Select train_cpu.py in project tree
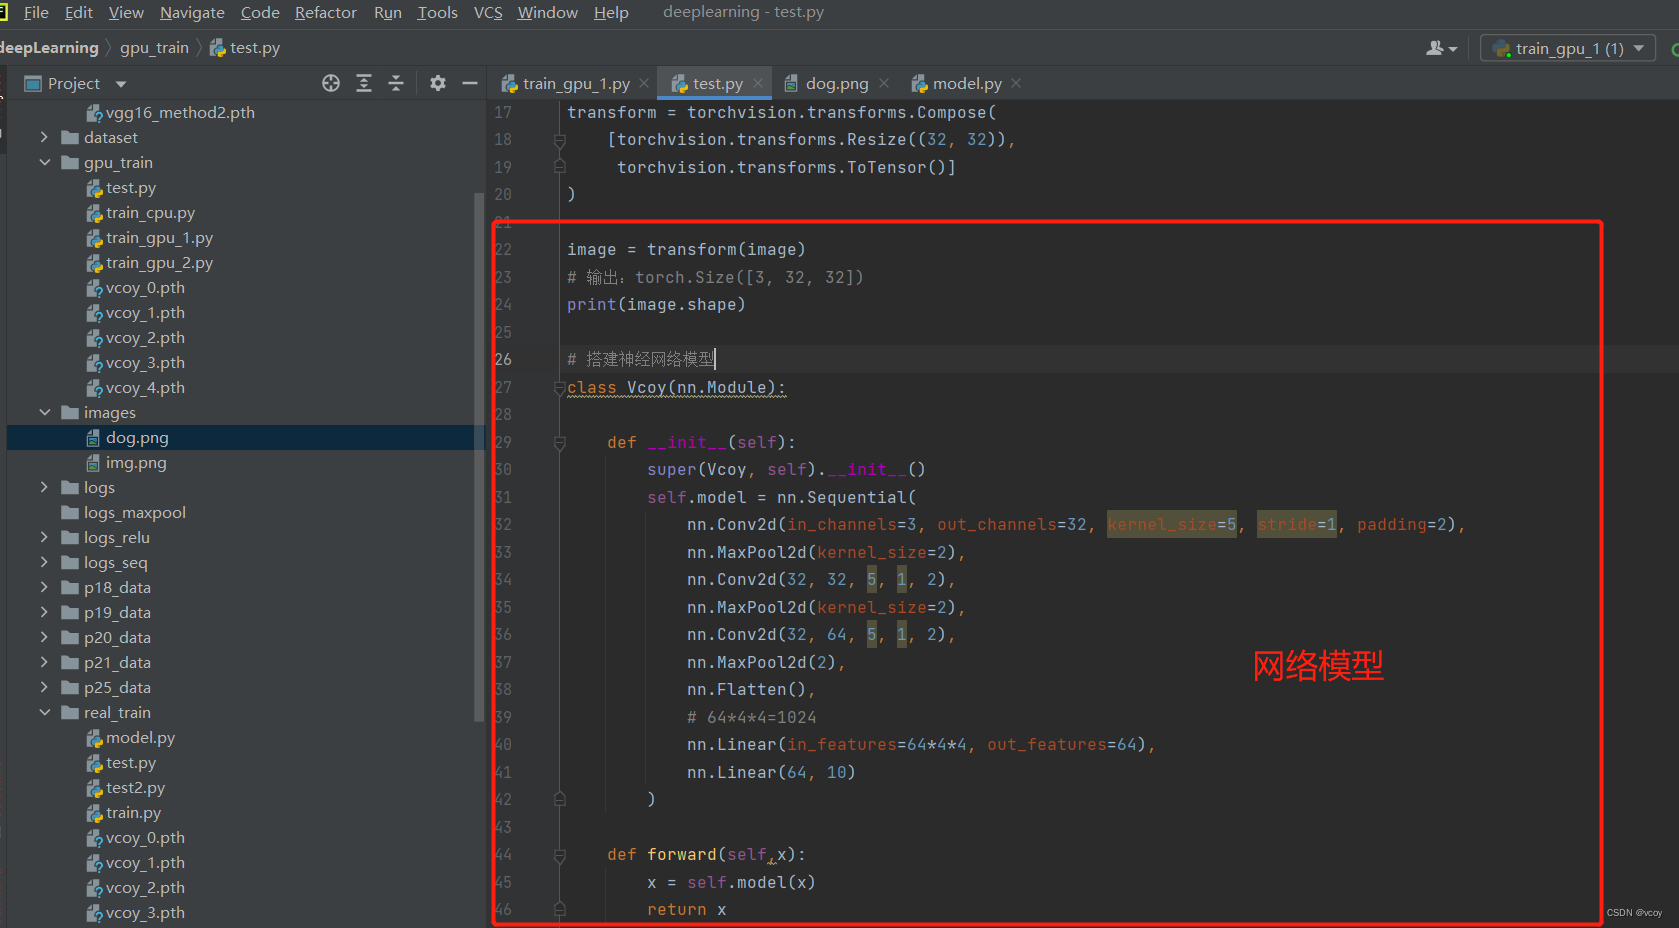 pos(150,212)
